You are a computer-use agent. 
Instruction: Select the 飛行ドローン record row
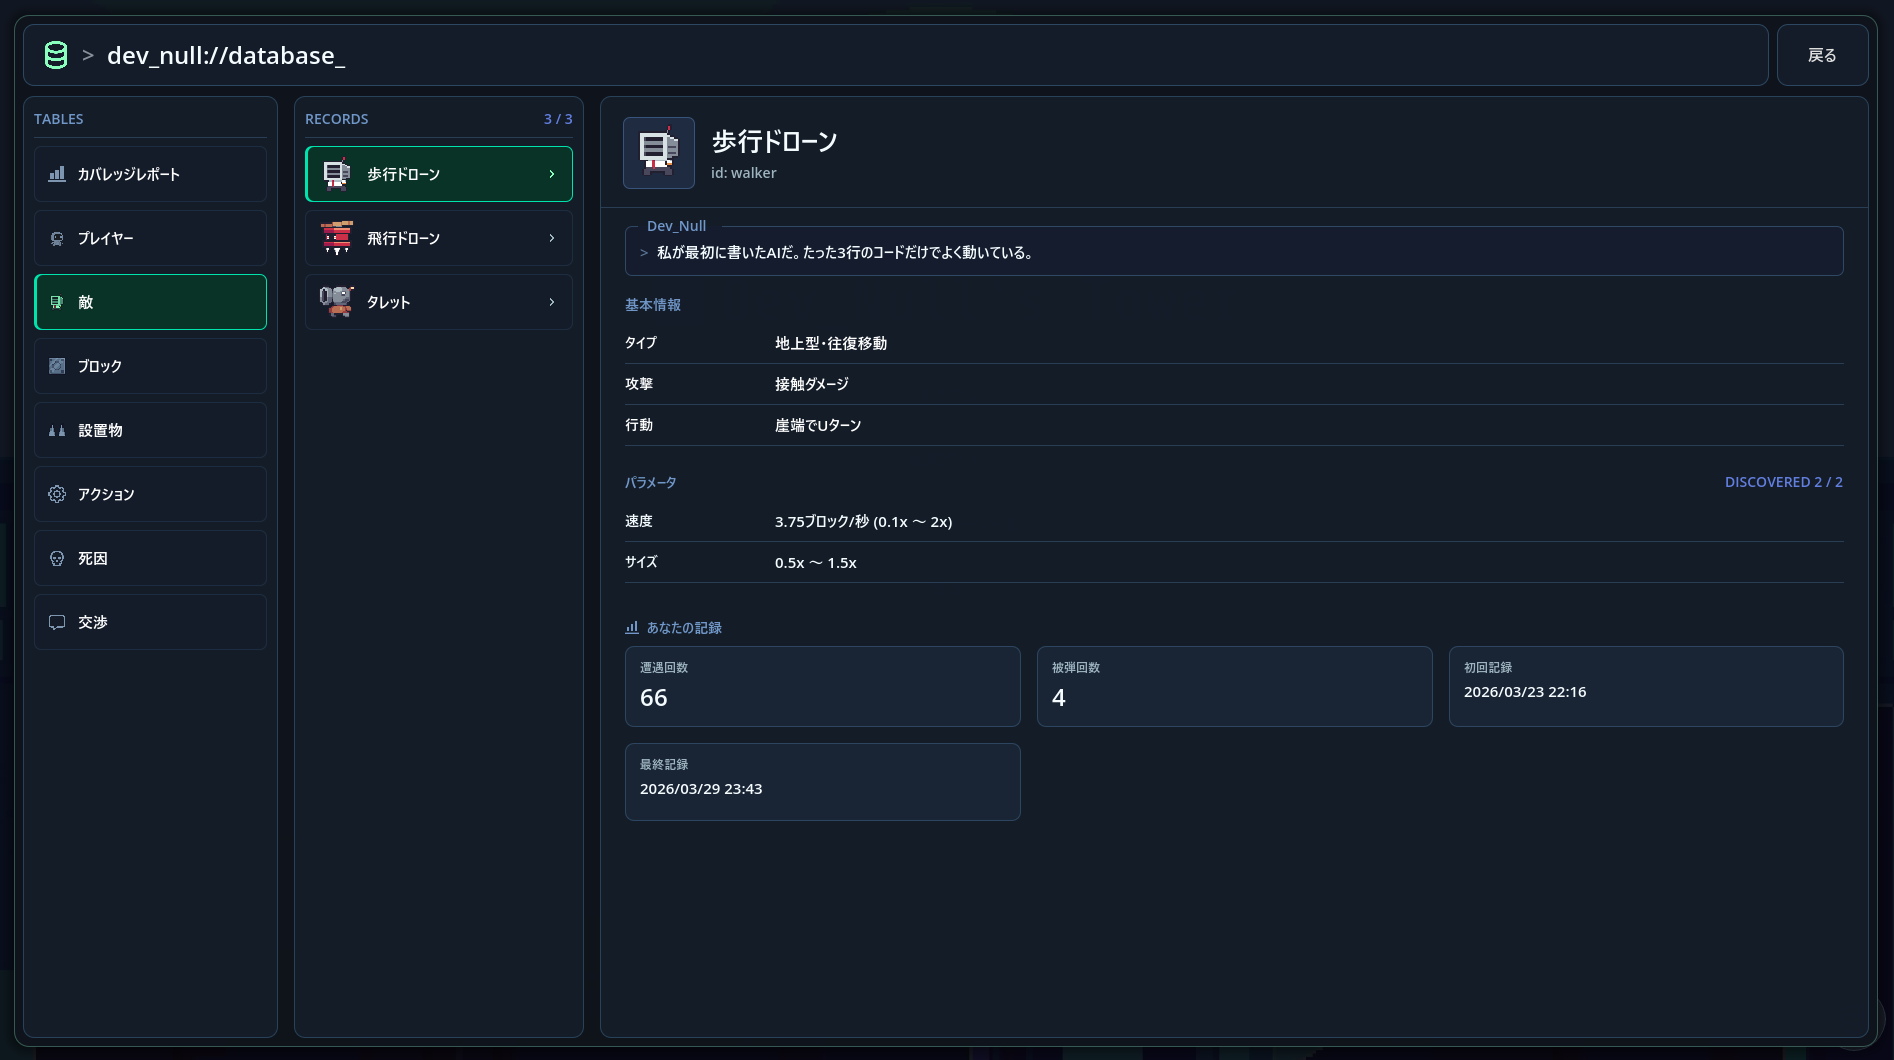click(439, 238)
